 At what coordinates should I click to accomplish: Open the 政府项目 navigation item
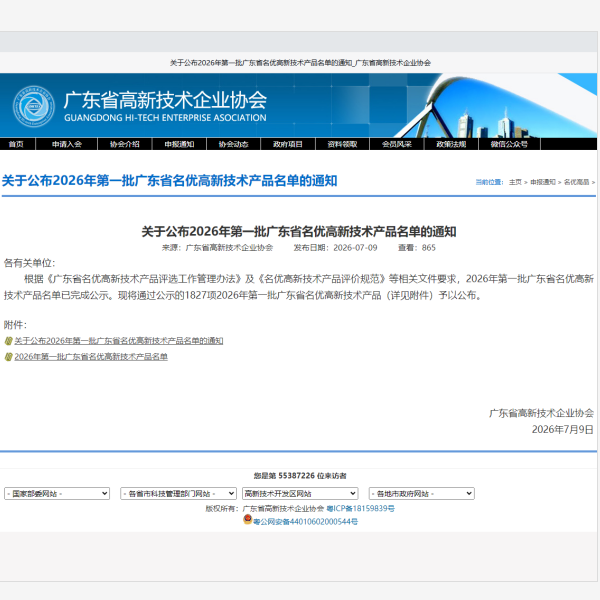tap(288, 144)
